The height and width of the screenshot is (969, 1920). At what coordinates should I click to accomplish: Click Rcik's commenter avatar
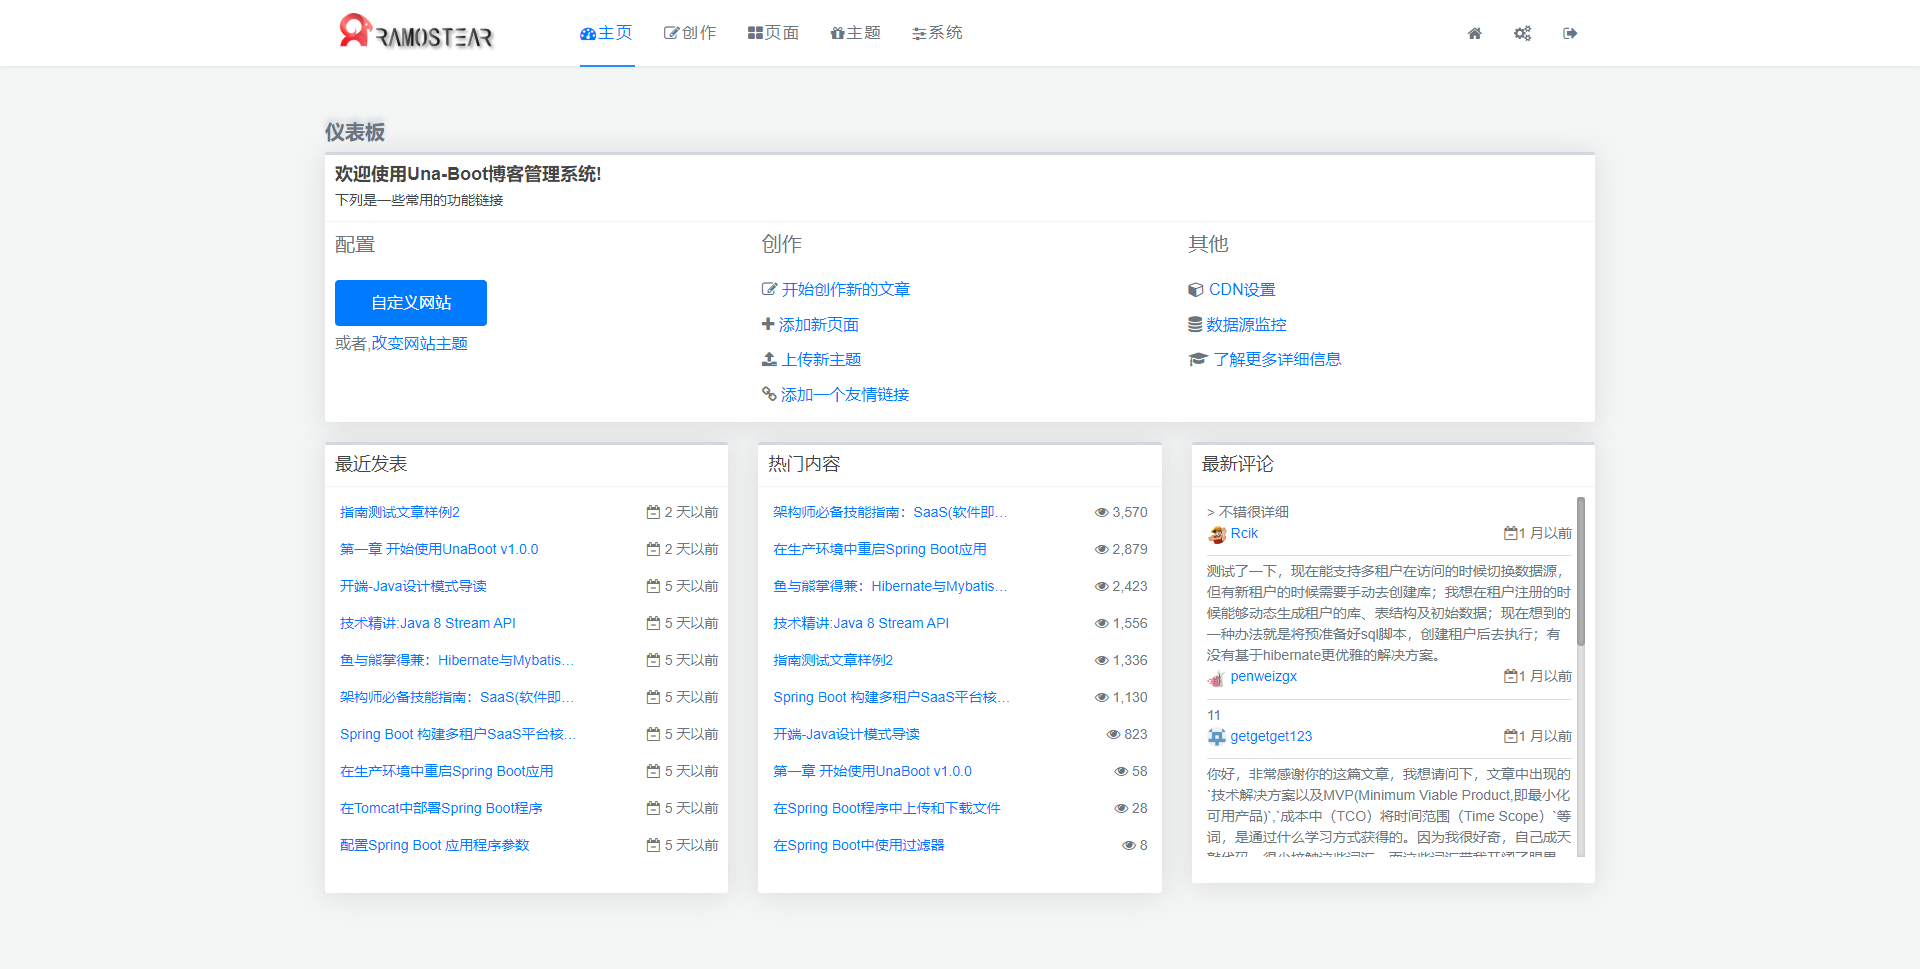pos(1217,534)
